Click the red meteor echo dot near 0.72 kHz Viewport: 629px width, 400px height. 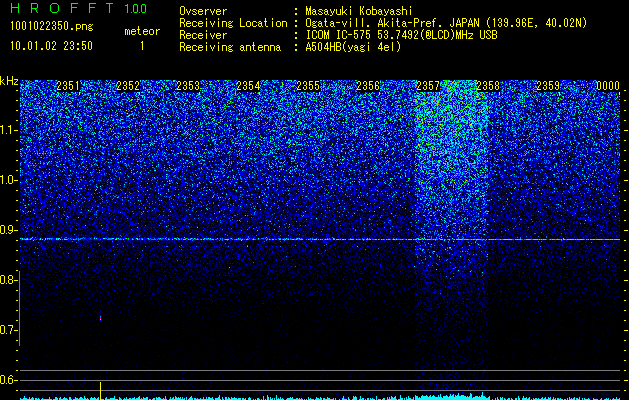pos(100,318)
